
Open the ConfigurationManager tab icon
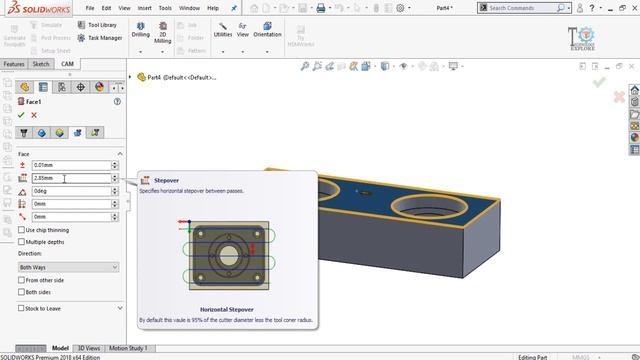[62, 87]
